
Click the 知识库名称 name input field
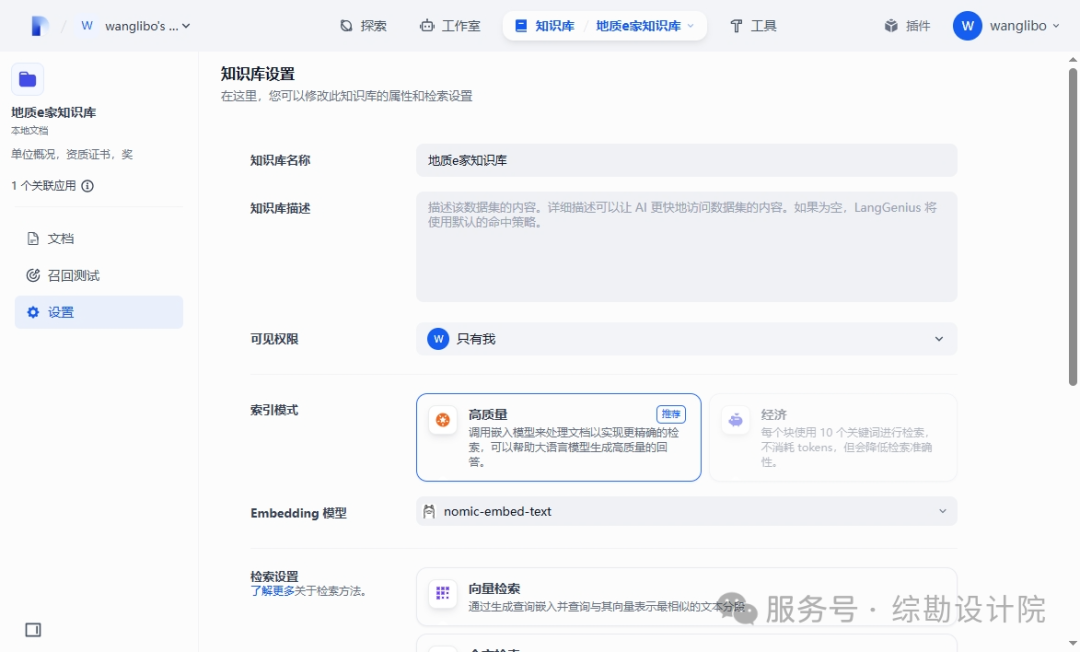[x=686, y=160]
